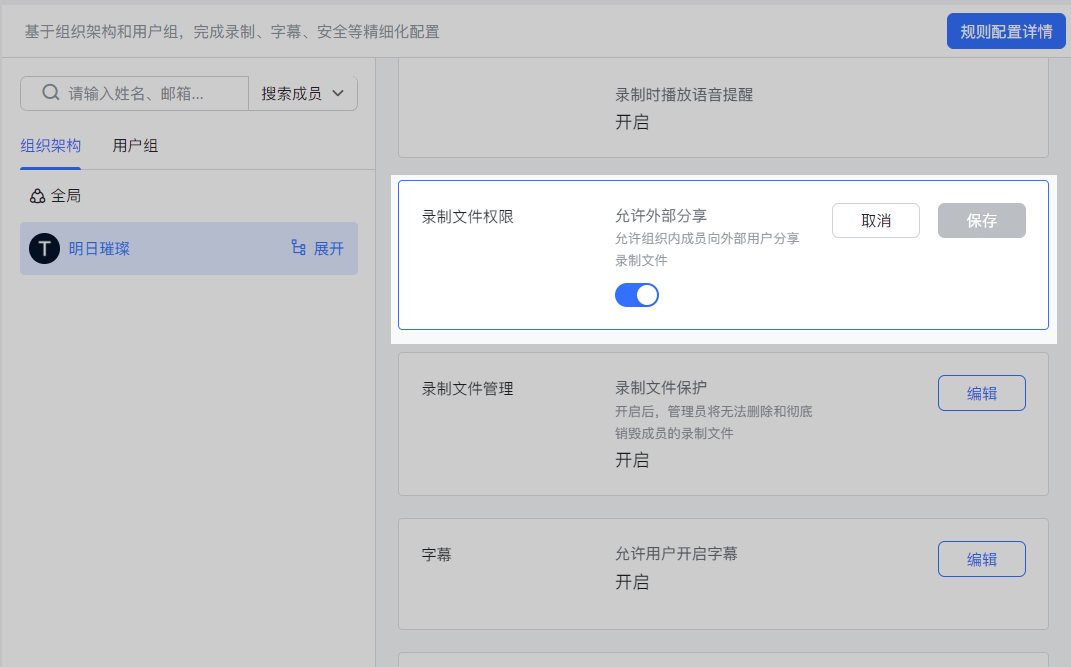The width and height of the screenshot is (1071, 667).
Task: Click the magnifier search icon
Action: click(51, 93)
